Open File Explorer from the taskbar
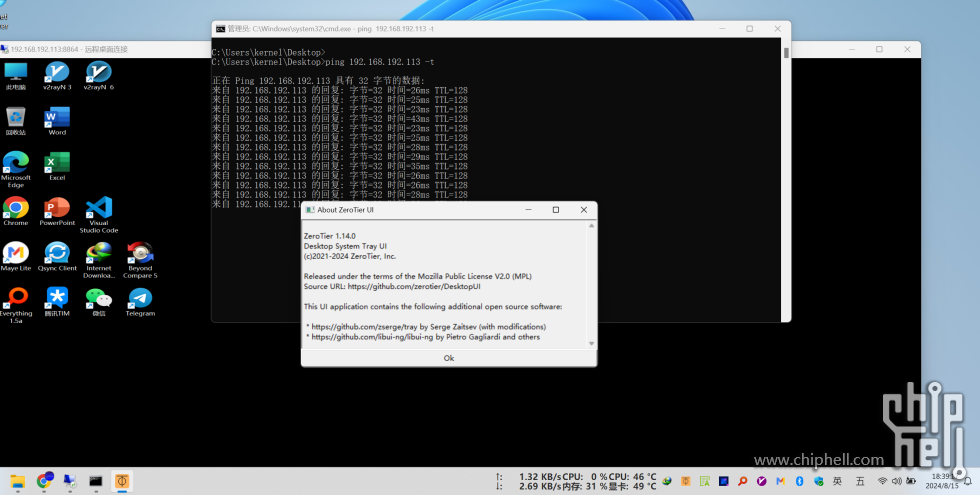 tap(18, 481)
